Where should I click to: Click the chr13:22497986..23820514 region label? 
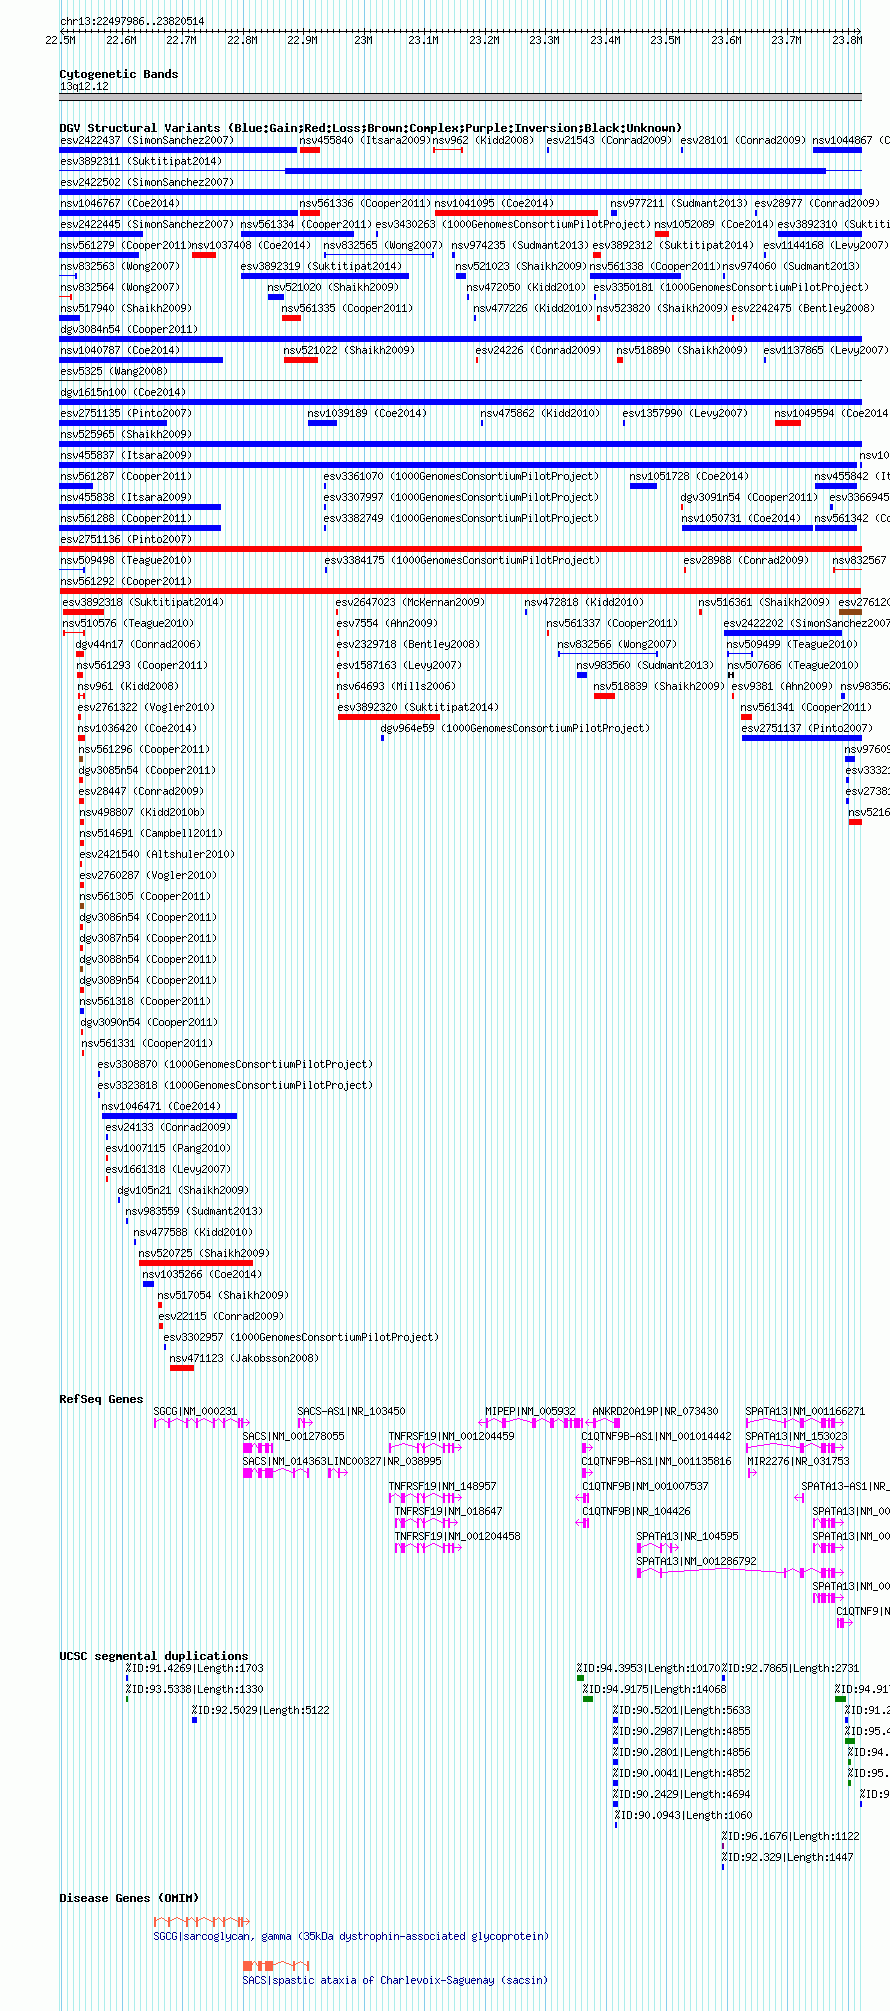[x=132, y=21]
